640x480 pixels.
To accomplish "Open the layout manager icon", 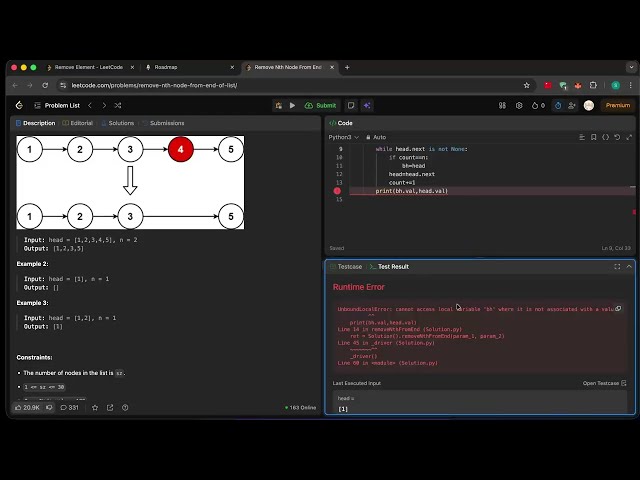I will click(x=502, y=105).
